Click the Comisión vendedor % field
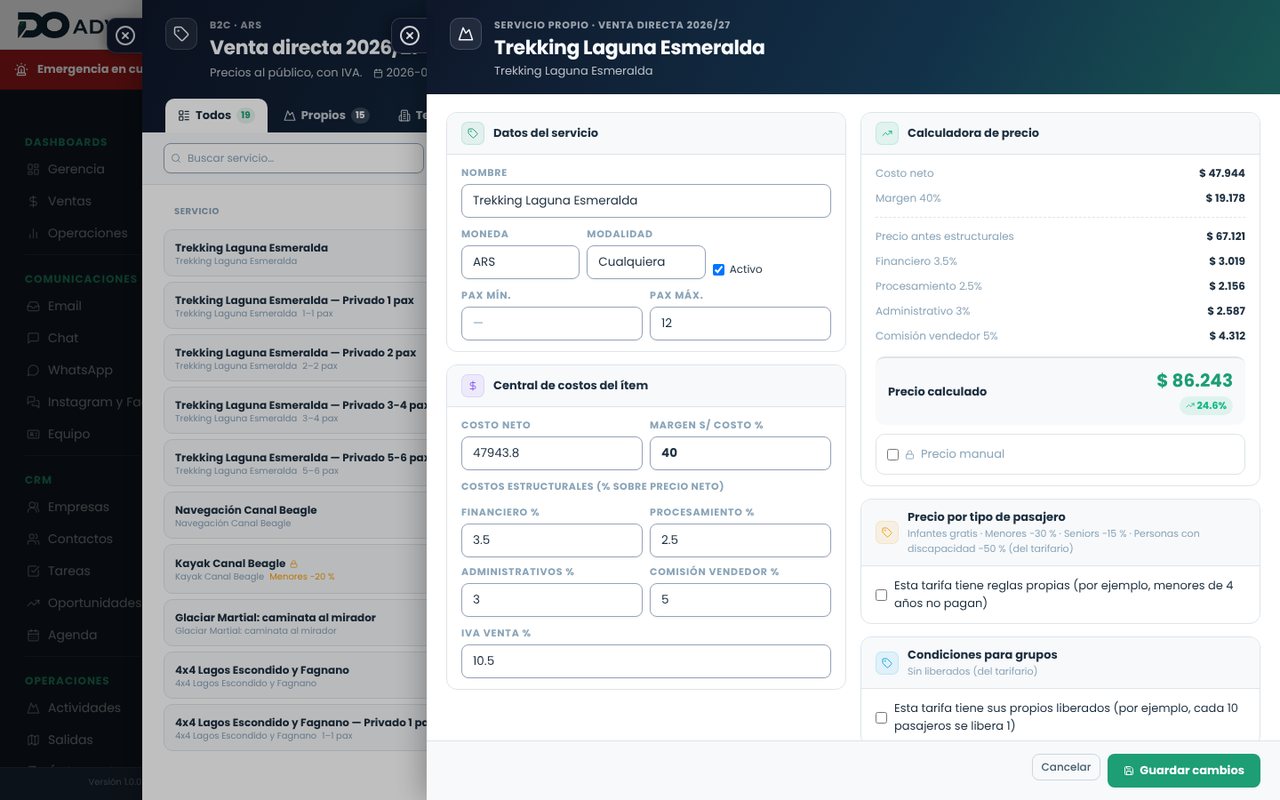This screenshot has height=800, width=1280. (x=740, y=600)
